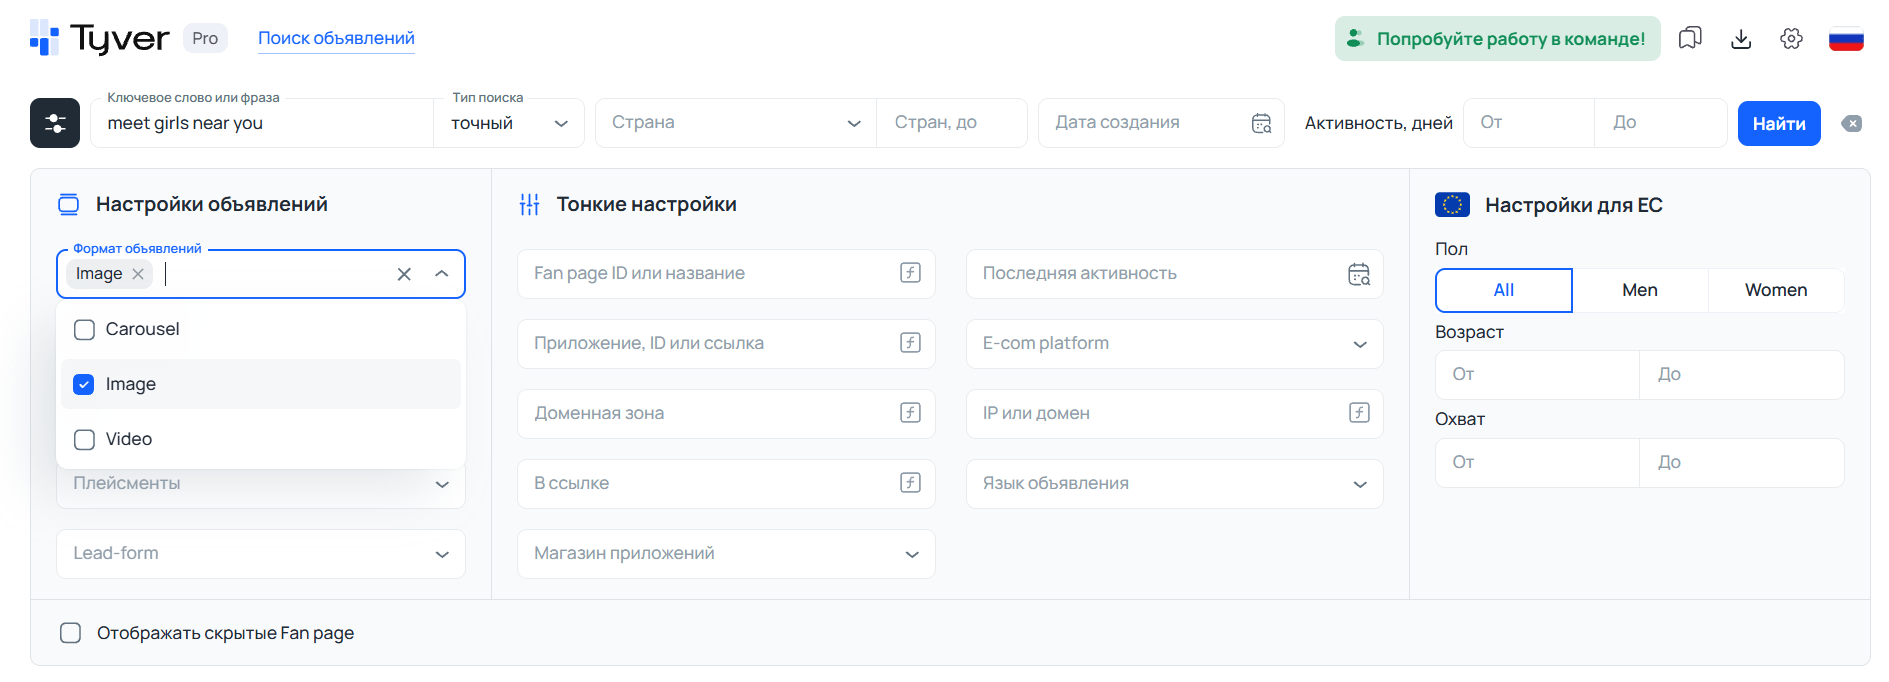Enable Отображать скрытые Fan page checkbox
Image resolution: width=1889 pixels, height=682 pixels.
pos(70,633)
